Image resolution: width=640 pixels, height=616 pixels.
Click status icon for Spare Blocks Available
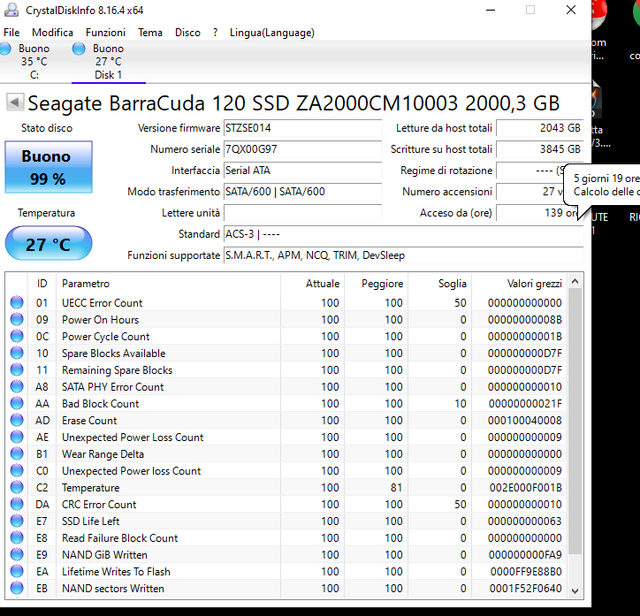pos(17,353)
